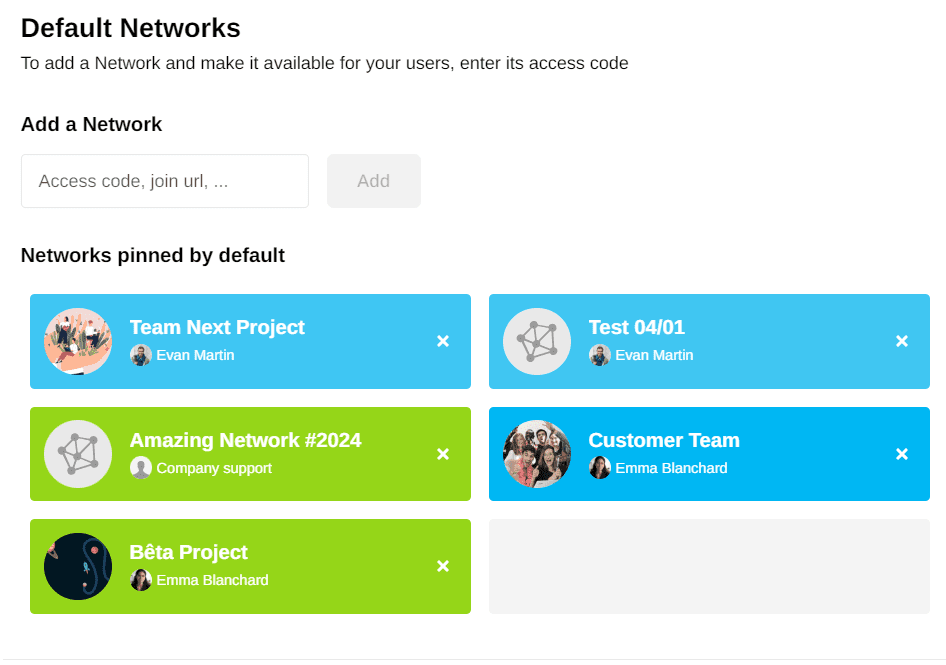This screenshot has height=665, width=946.
Task: Remove Test 04/01 network with X
Action: click(902, 342)
